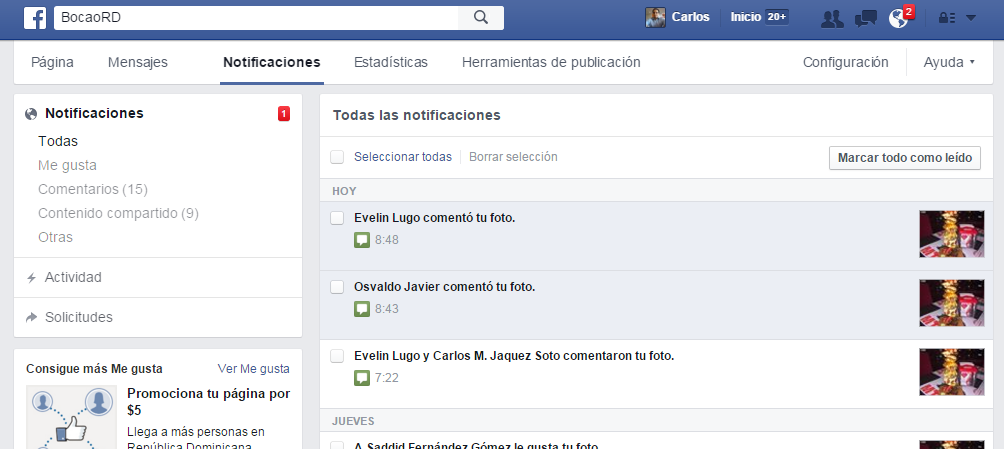Click the green comment icon next to 7:22
Image resolution: width=1004 pixels, height=449 pixels.
362,378
